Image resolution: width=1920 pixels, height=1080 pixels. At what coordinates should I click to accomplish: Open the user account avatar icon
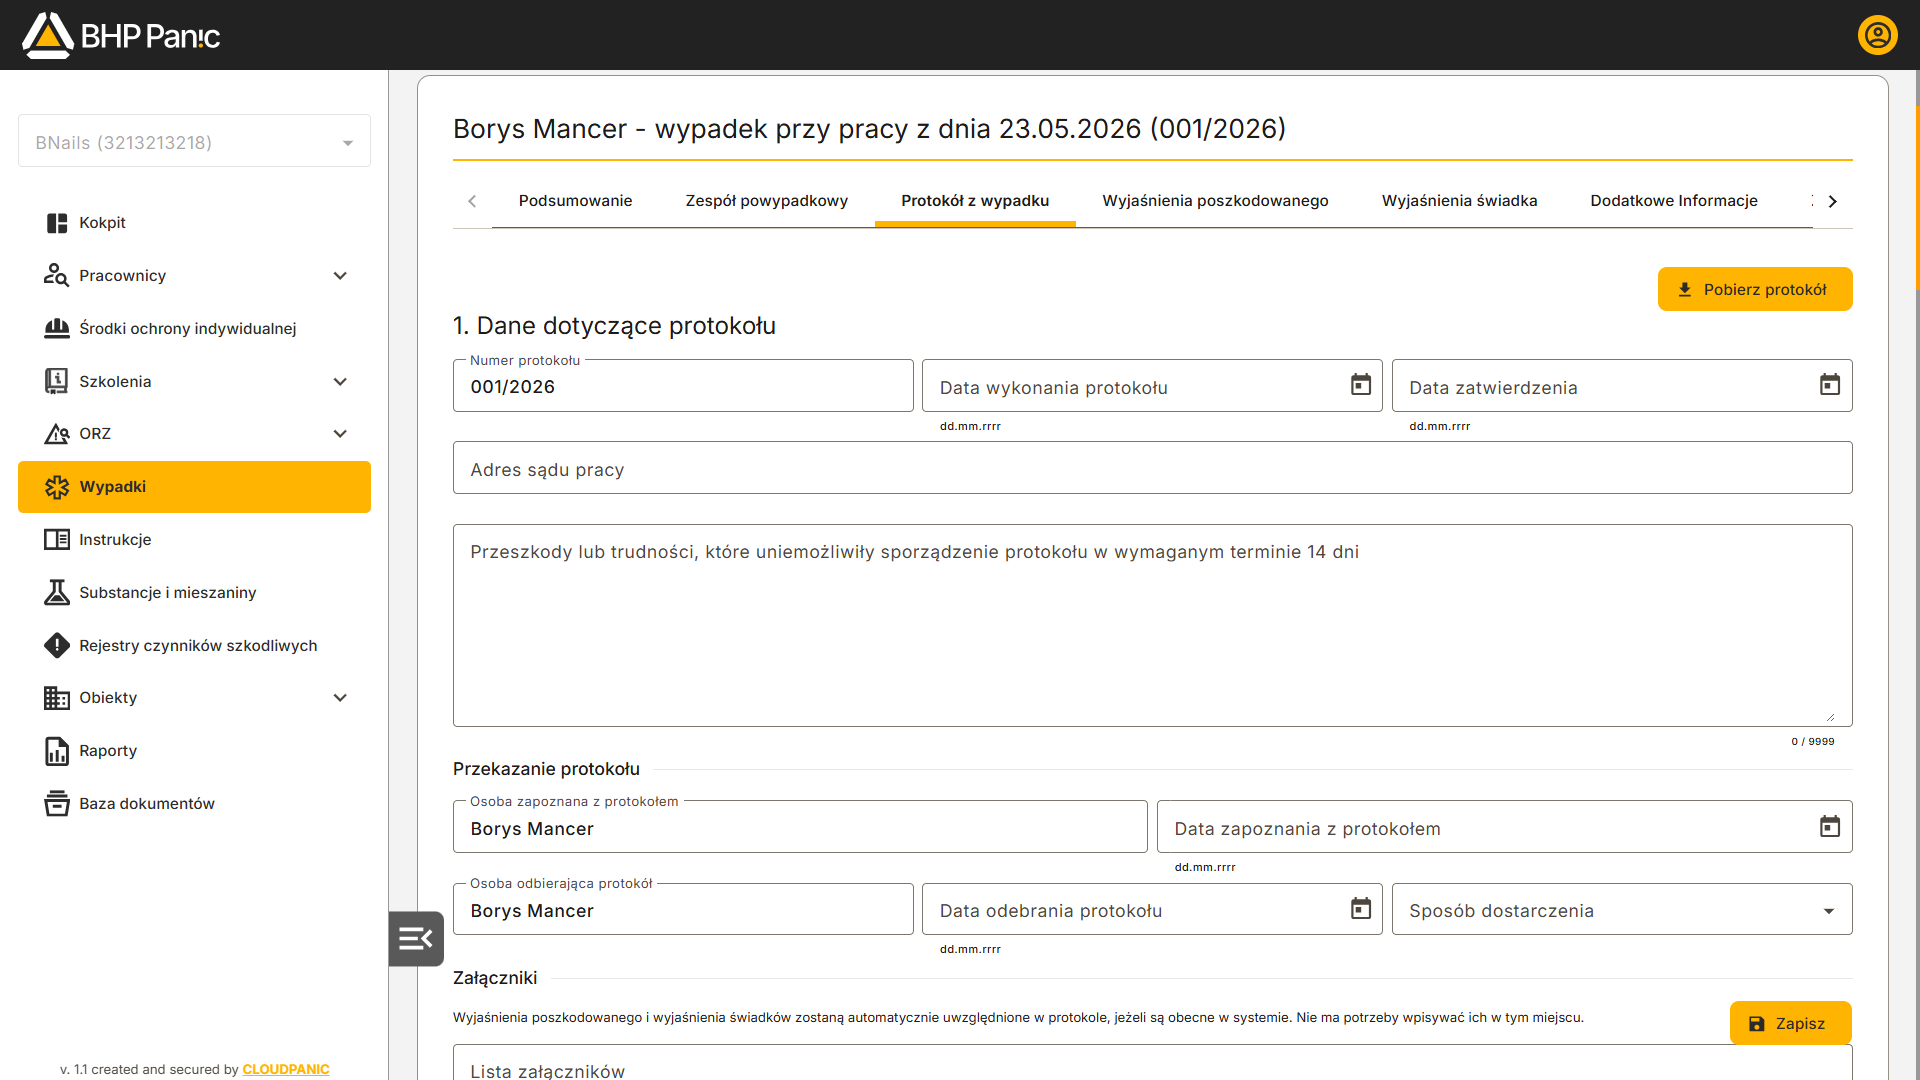click(1877, 35)
